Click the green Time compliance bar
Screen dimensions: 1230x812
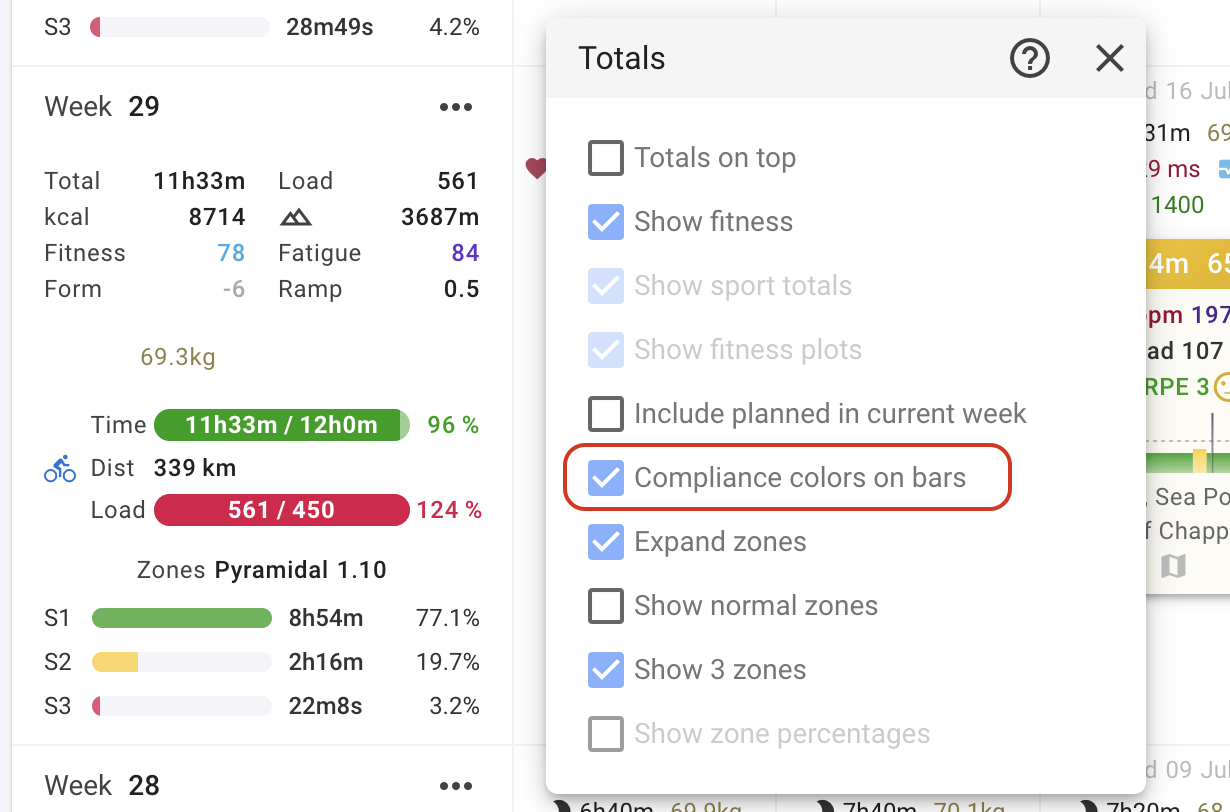click(281, 425)
